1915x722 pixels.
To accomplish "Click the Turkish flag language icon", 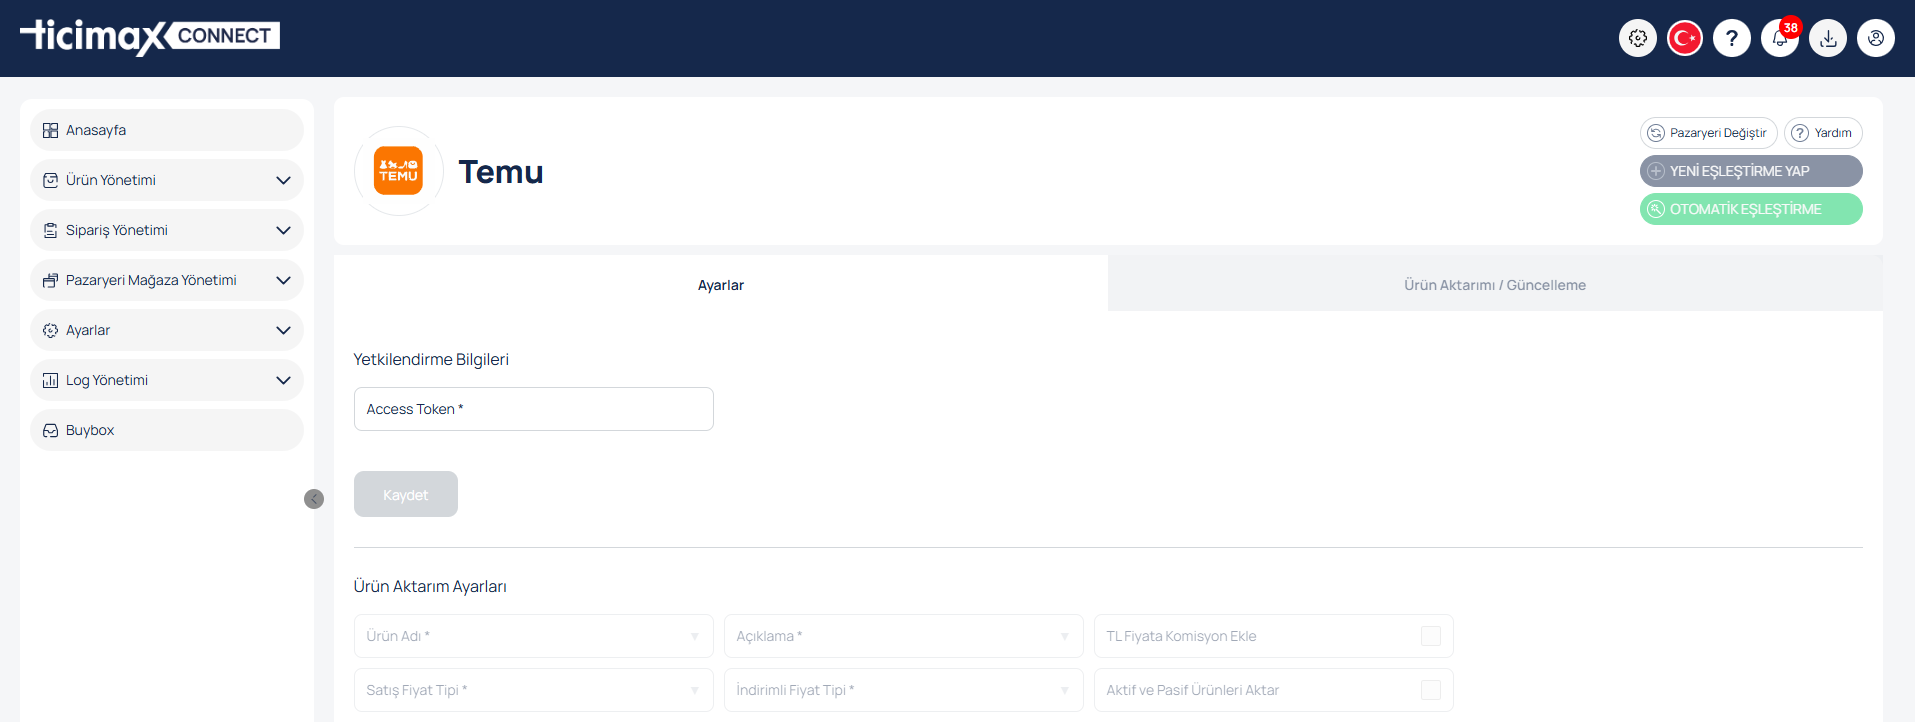I will (x=1685, y=38).
